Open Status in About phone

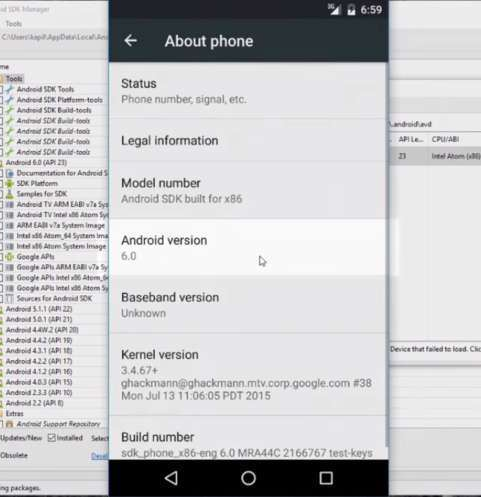(x=247, y=91)
